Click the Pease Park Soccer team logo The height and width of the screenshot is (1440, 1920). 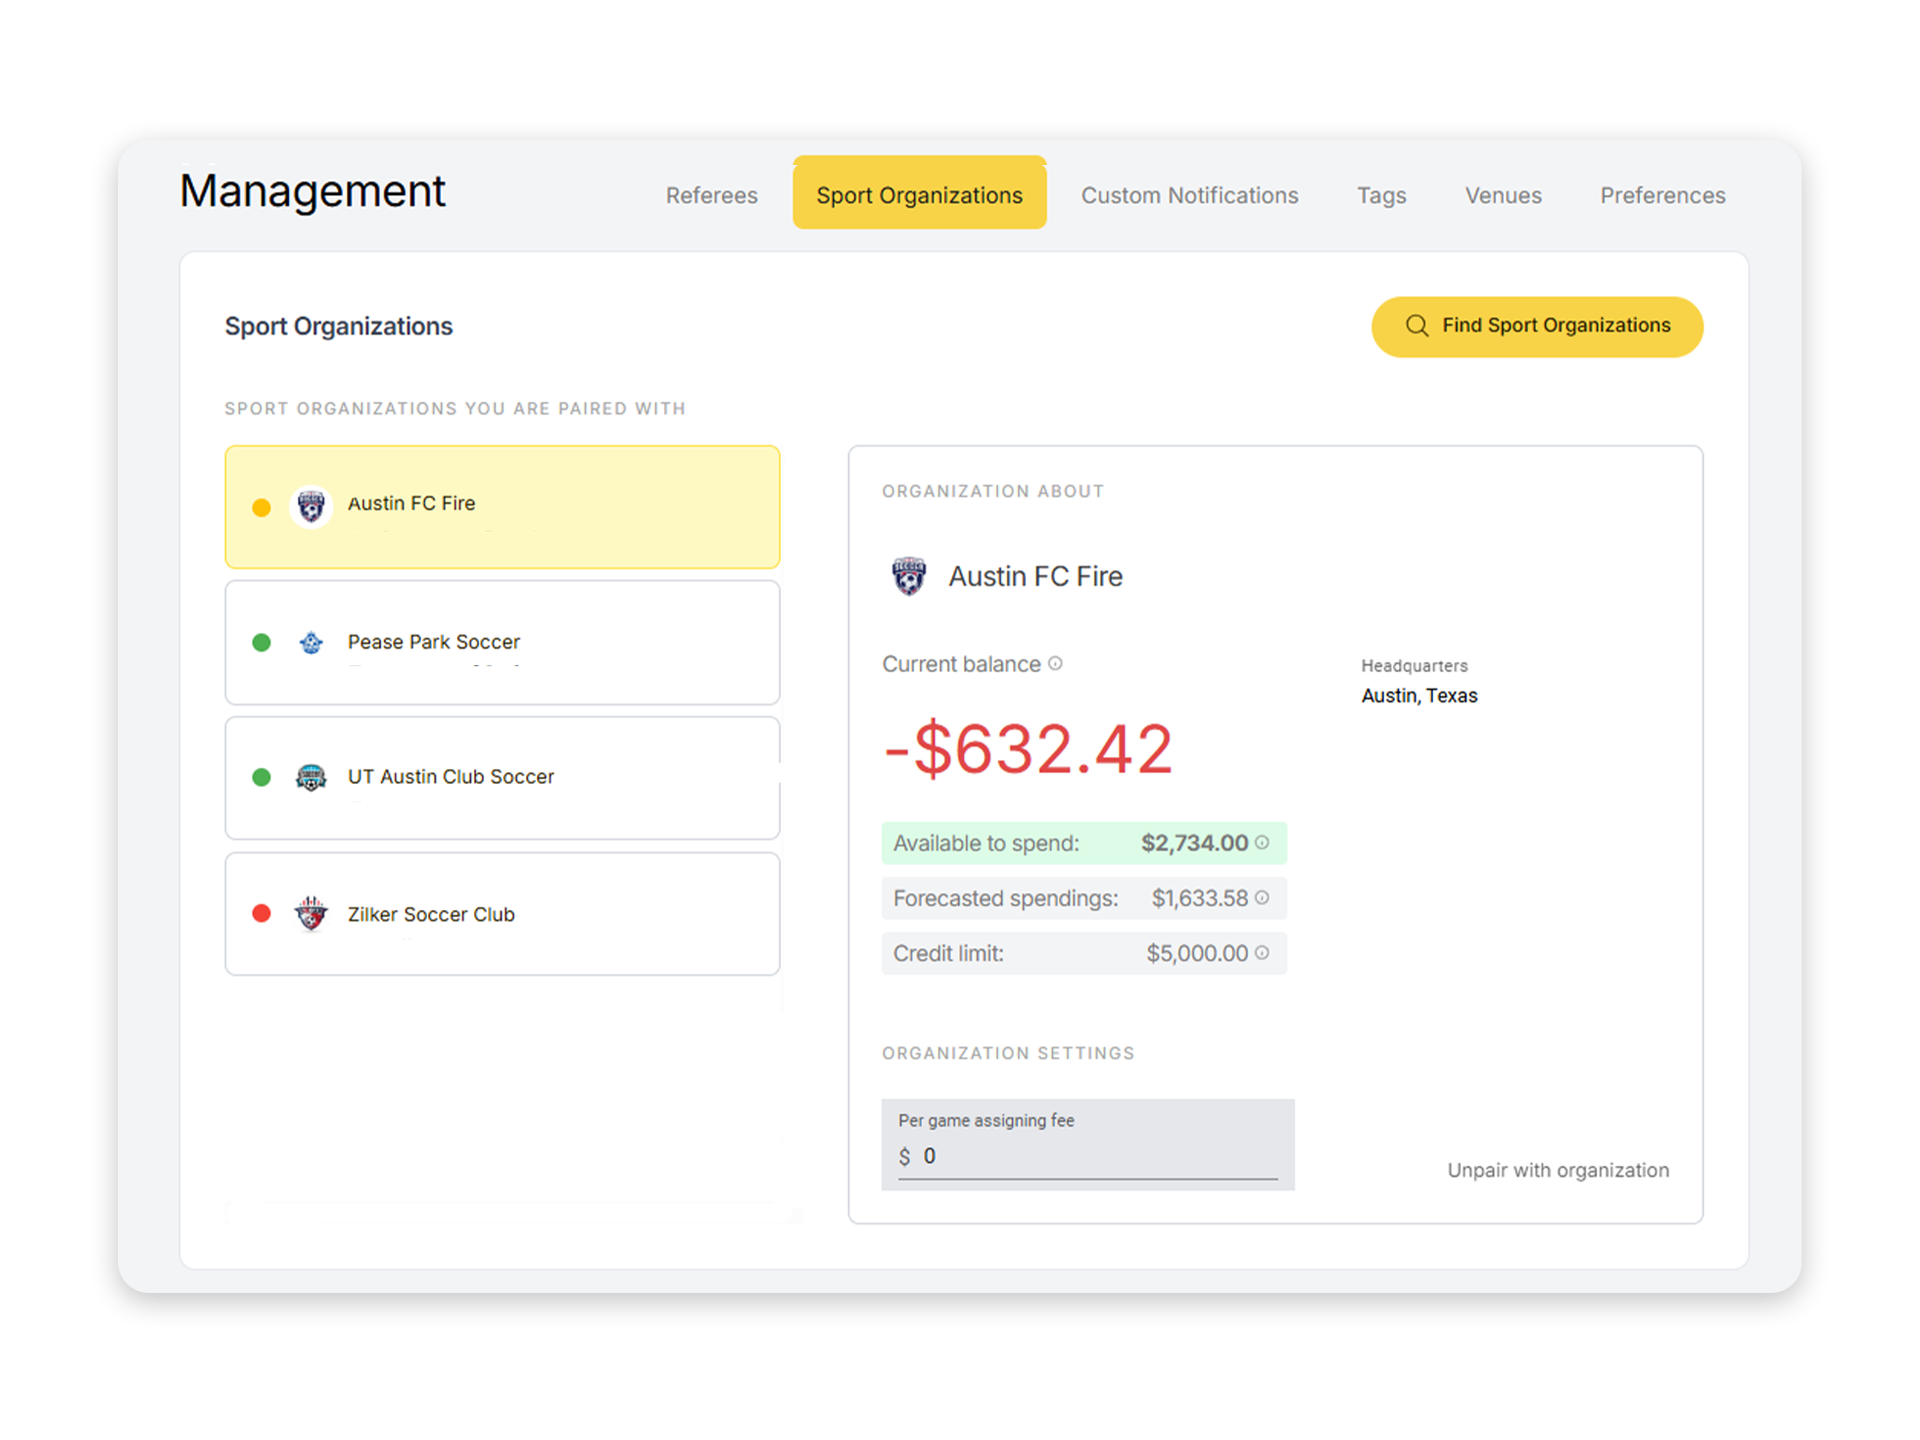pyautogui.click(x=311, y=642)
